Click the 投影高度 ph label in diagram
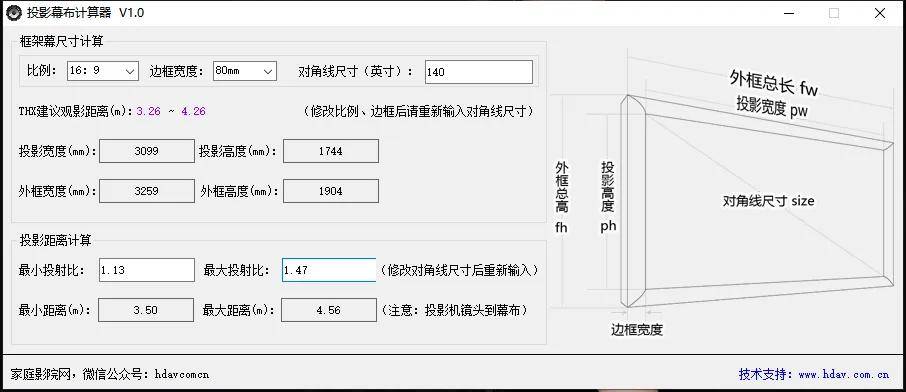 pyautogui.click(x=608, y=197)
